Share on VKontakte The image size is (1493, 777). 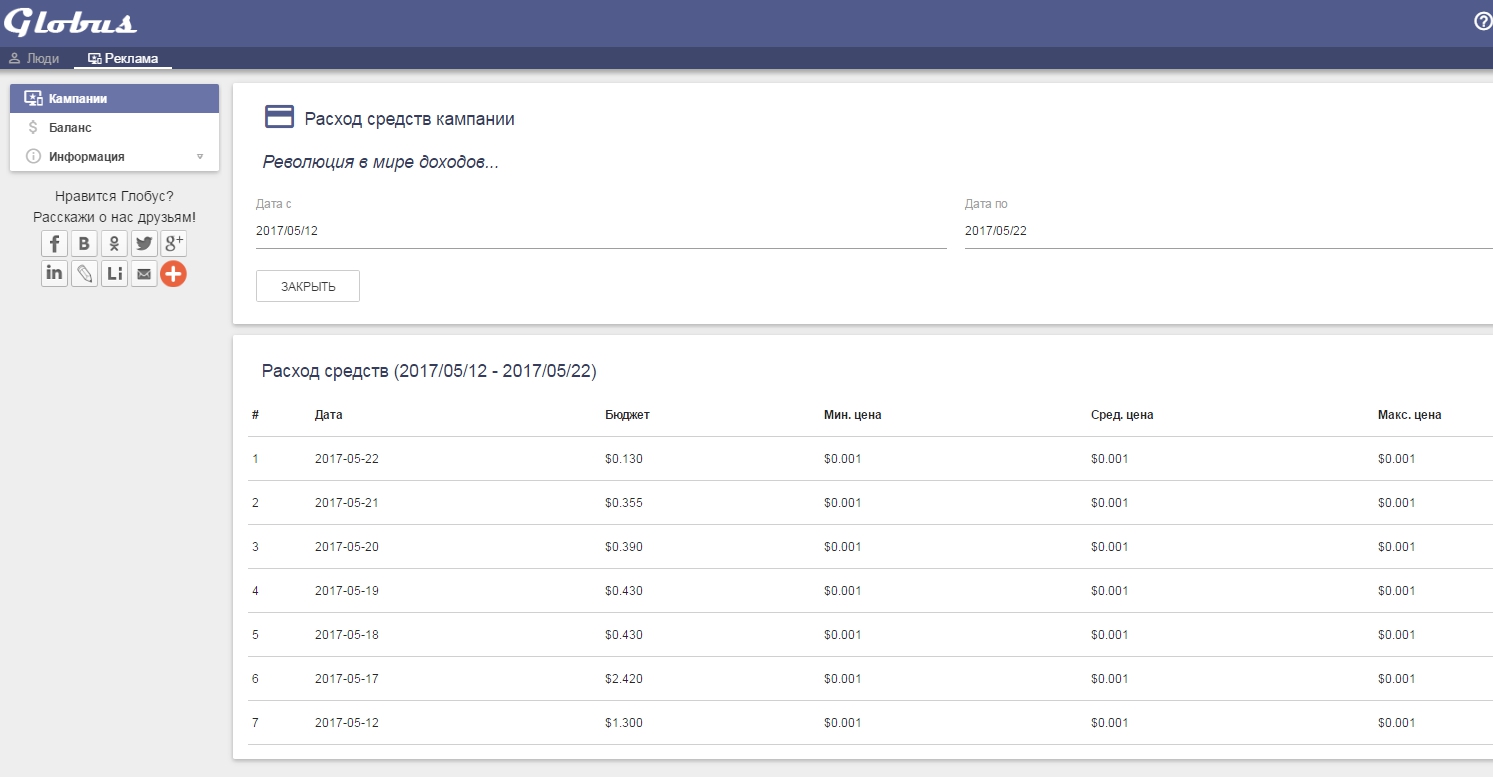coord(85,244)
